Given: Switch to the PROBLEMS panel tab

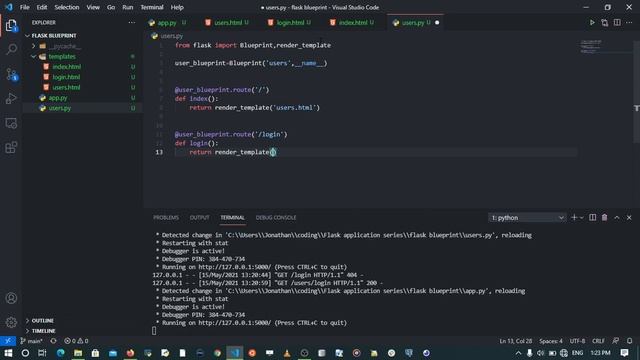Looking at the screenshot, I should tap(166, 218).
